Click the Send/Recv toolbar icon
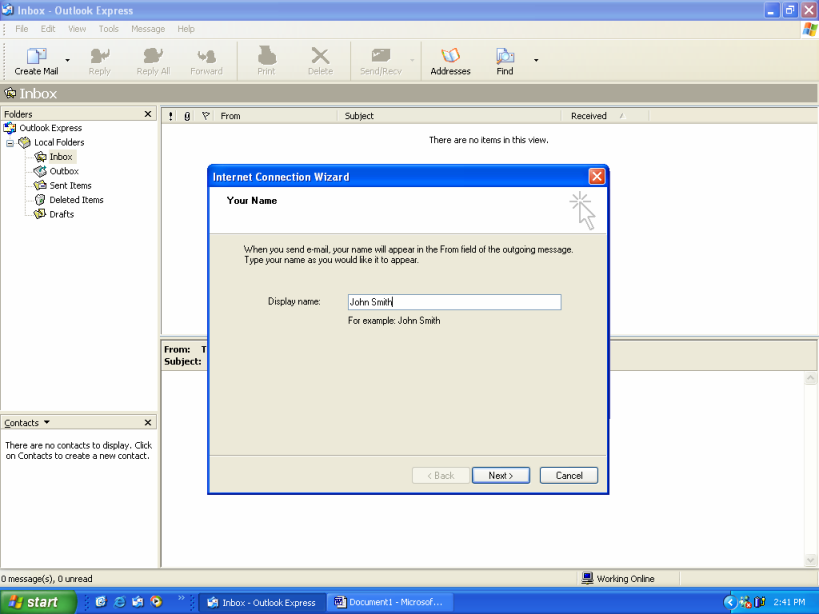This screenshot has height=614, width=819. pyautogui.click(x=381, y=55)
